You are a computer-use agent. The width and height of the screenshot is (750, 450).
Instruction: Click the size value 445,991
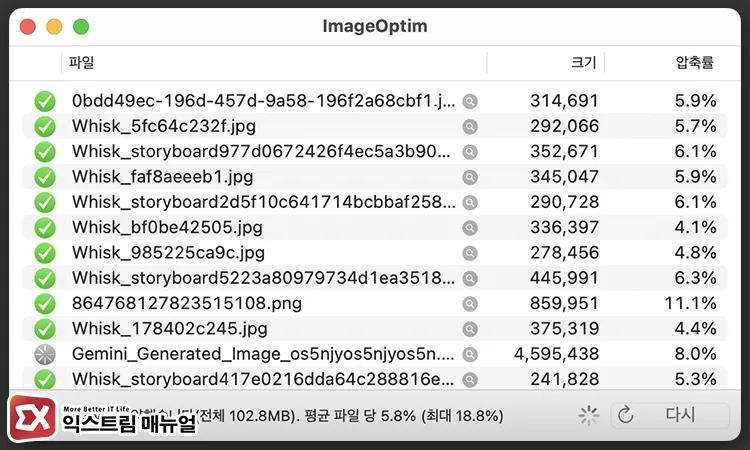click(x=564, y=278)
